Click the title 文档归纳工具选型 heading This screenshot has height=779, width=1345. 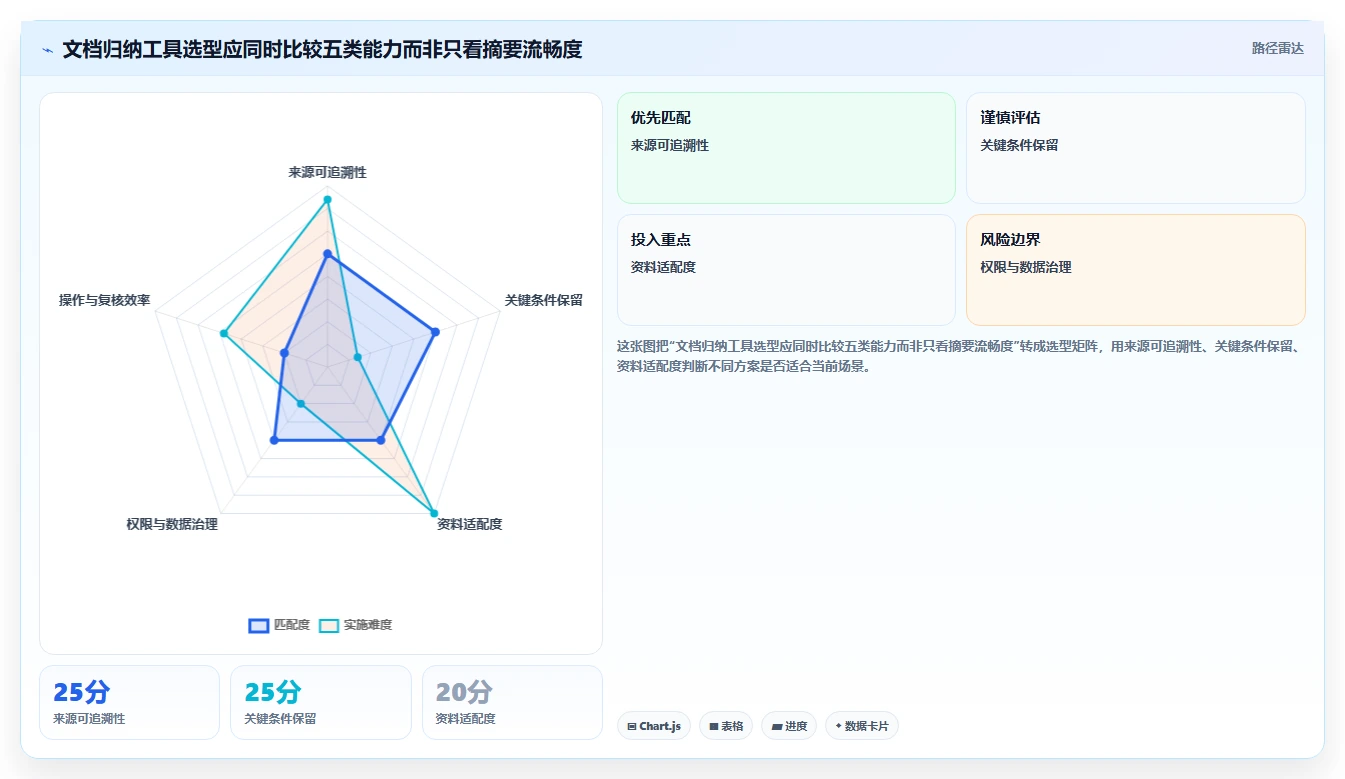pos(322,49)
